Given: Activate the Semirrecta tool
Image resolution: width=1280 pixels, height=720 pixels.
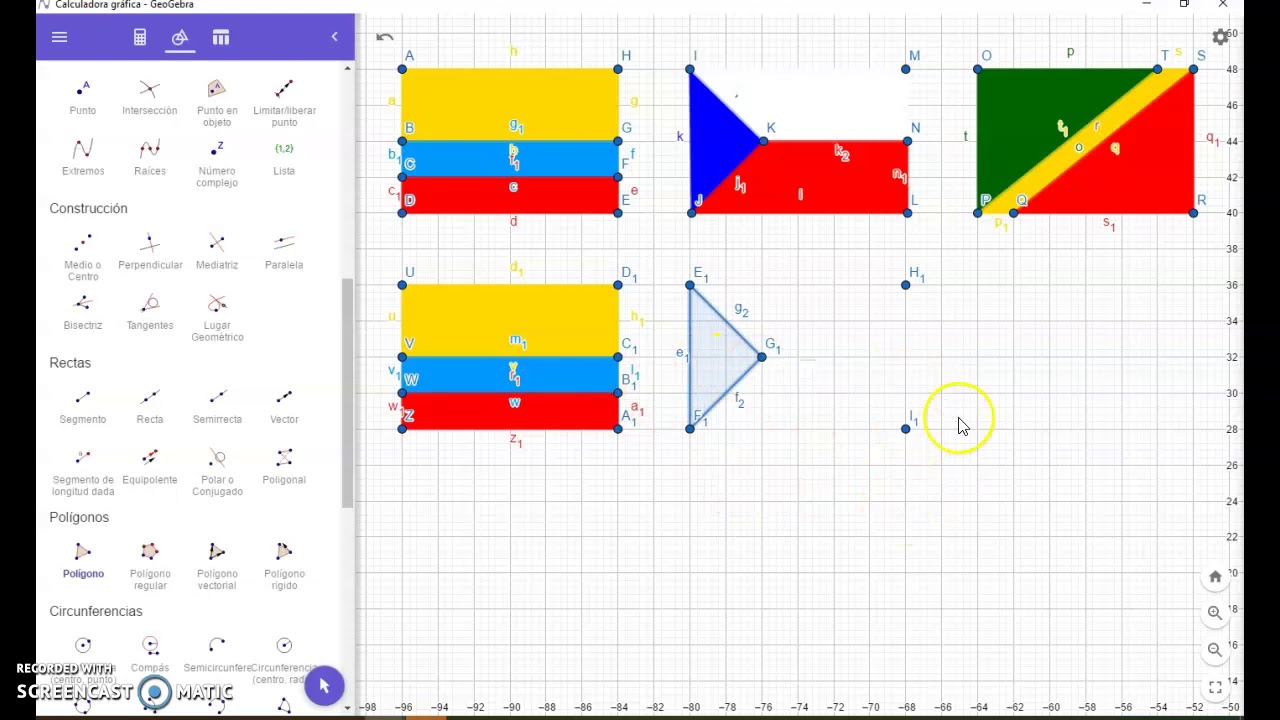Looking at the screenshot, I should click(x=217, y=406).
